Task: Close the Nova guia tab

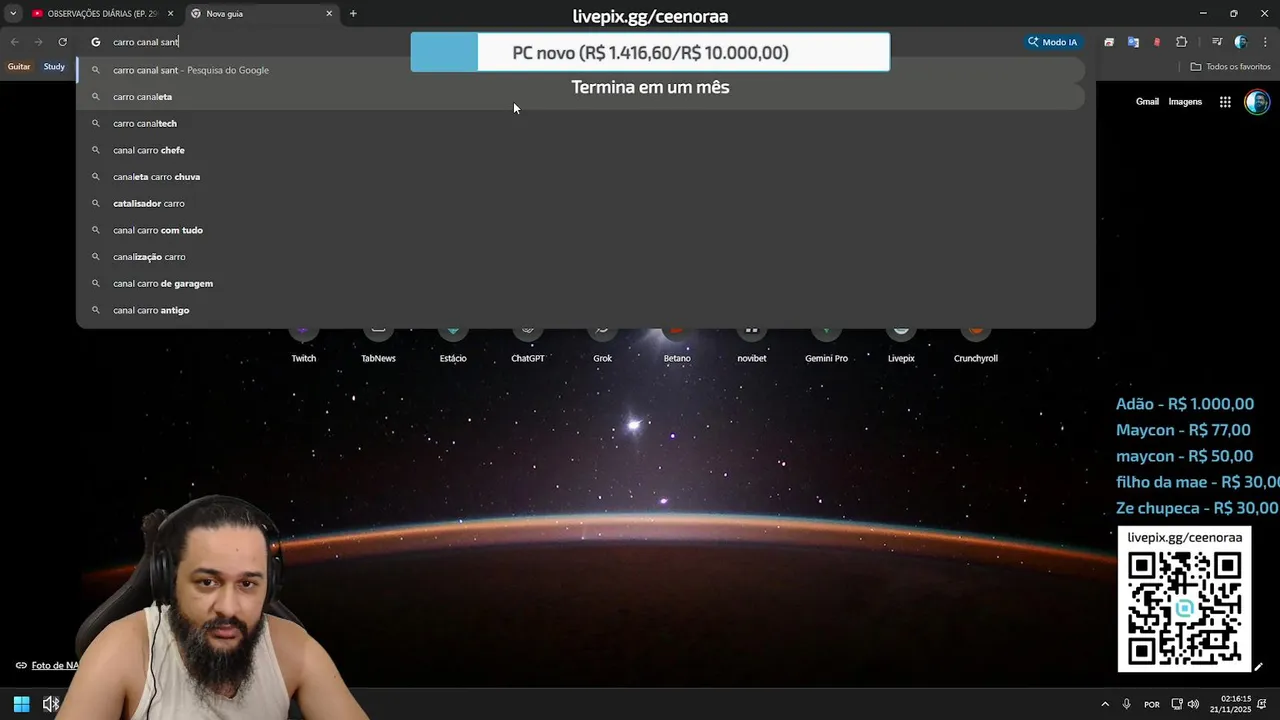Action: [329, 14]
